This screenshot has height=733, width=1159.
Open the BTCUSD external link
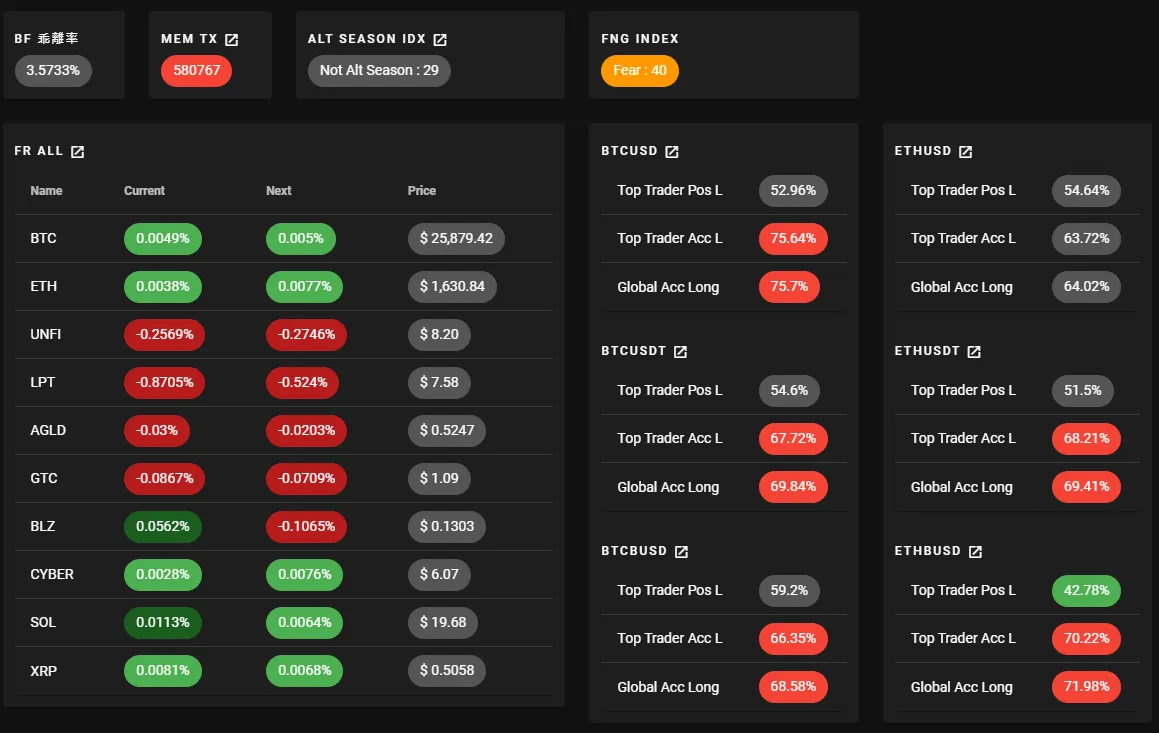673,151
